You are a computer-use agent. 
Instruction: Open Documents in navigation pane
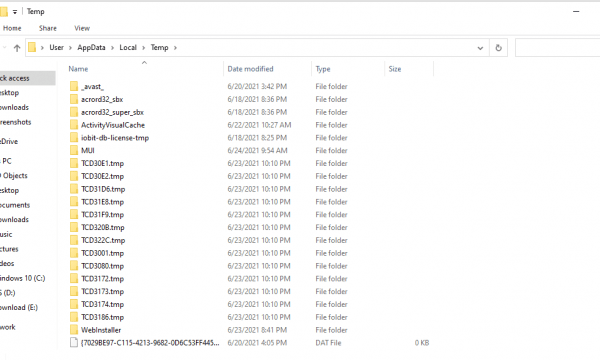pyautogui.click(x=15, y=205)
